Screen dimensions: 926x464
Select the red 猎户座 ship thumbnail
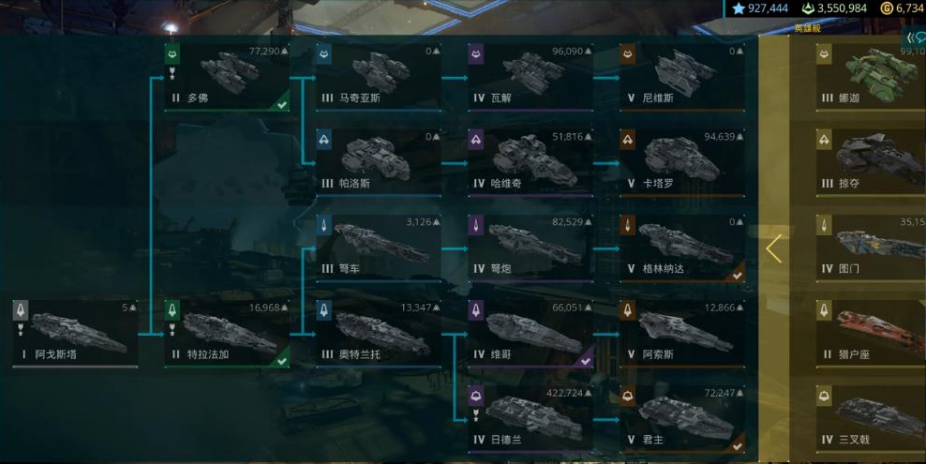[x=880, y=329]
